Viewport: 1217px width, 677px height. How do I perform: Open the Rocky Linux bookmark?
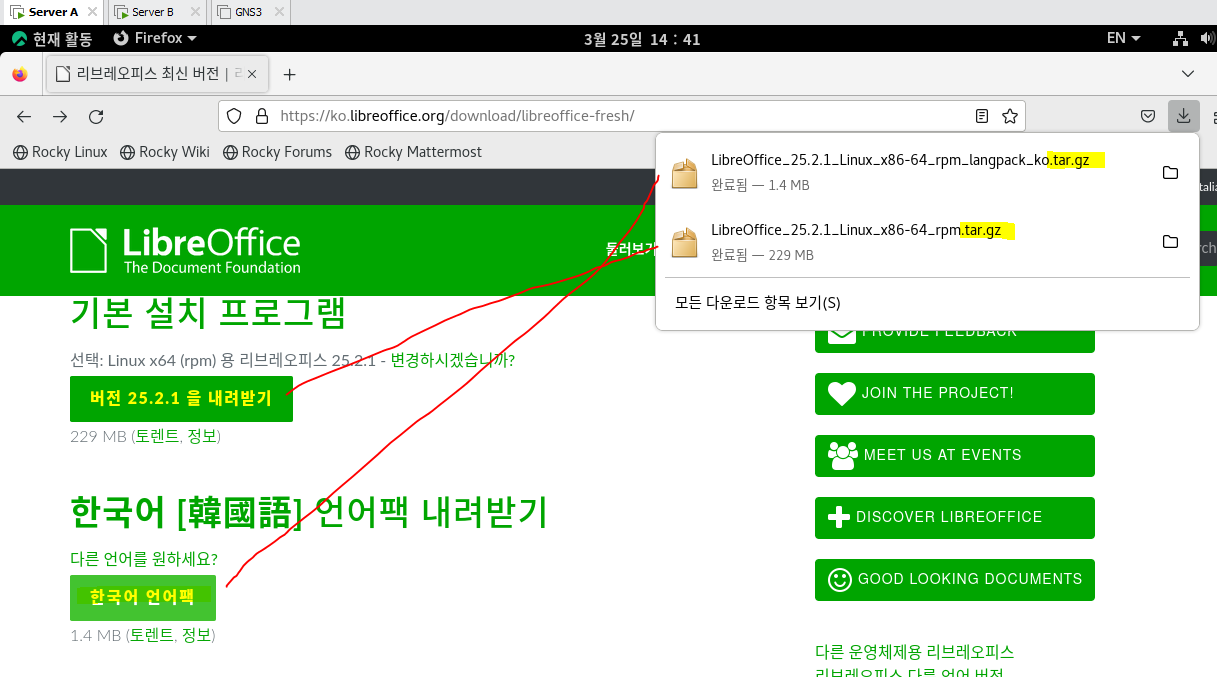(60, 152)
